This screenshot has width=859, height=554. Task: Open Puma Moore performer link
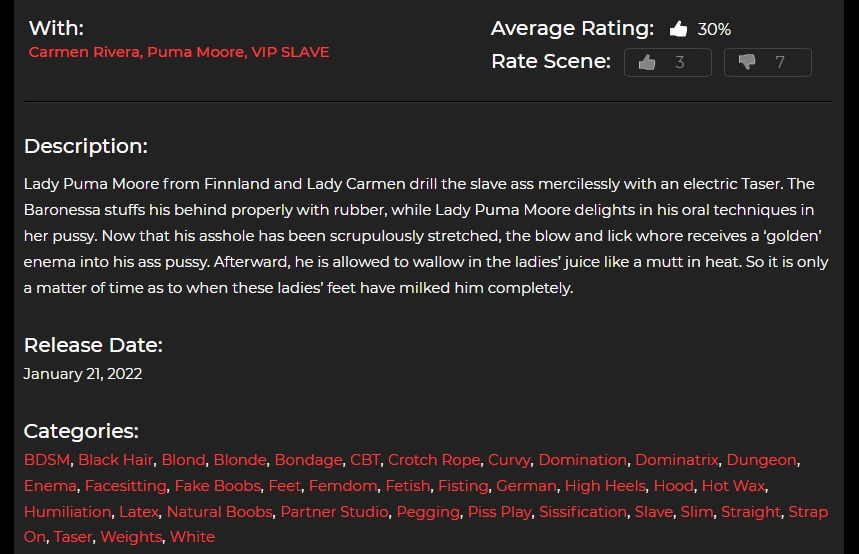tap(196, 52)
